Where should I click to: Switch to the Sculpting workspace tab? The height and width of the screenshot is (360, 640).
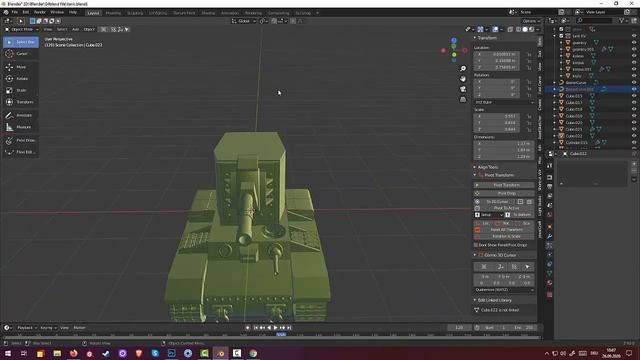click(135, 13)
